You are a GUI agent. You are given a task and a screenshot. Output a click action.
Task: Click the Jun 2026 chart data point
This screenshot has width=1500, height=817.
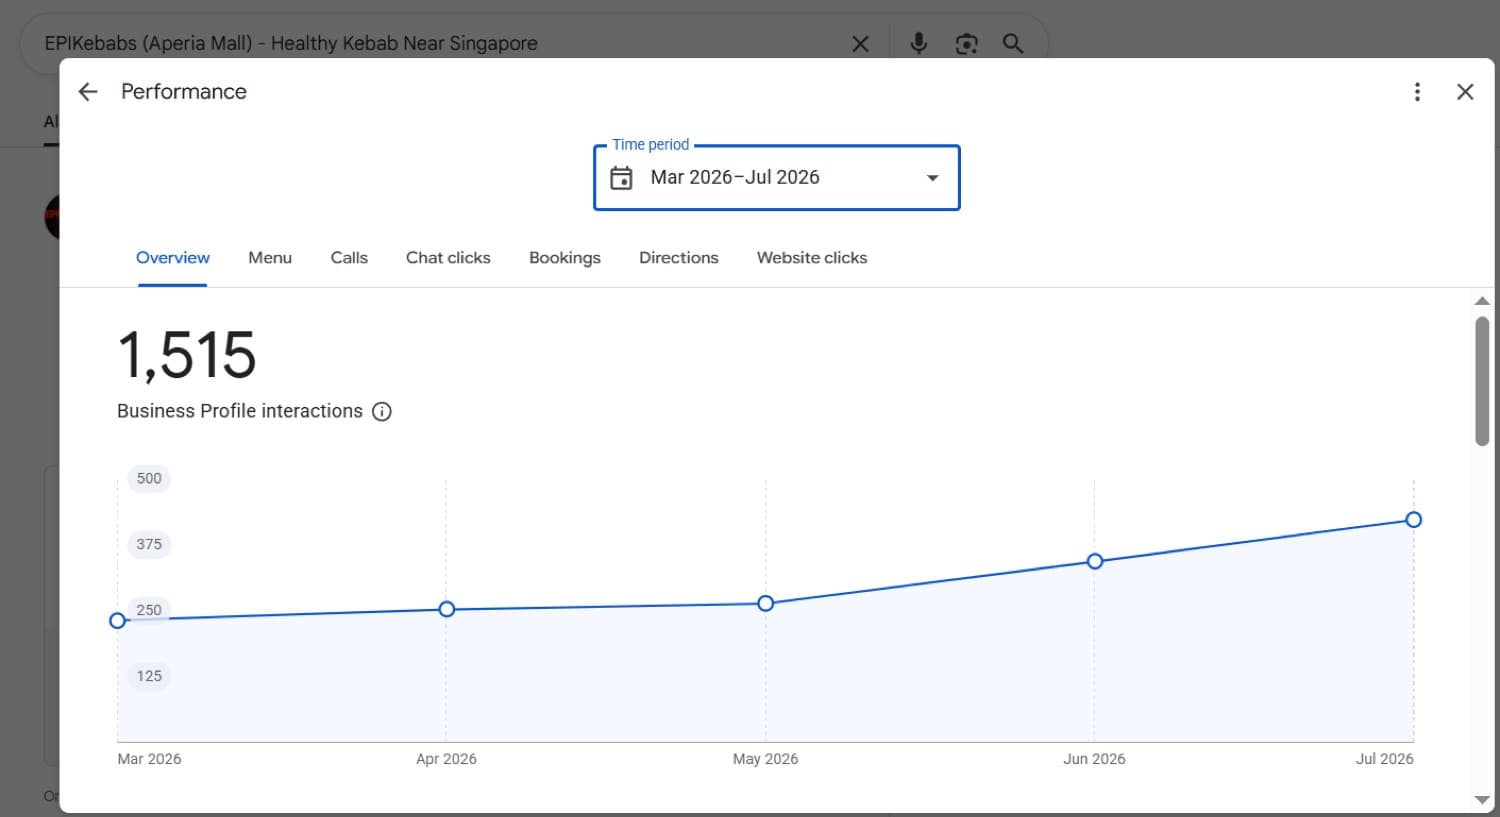1095,561
